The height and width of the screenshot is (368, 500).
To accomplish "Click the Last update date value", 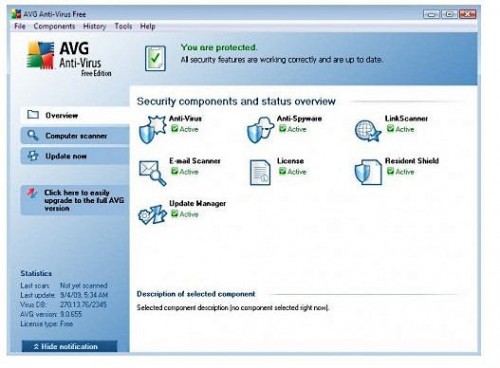I will coord(84,295).
